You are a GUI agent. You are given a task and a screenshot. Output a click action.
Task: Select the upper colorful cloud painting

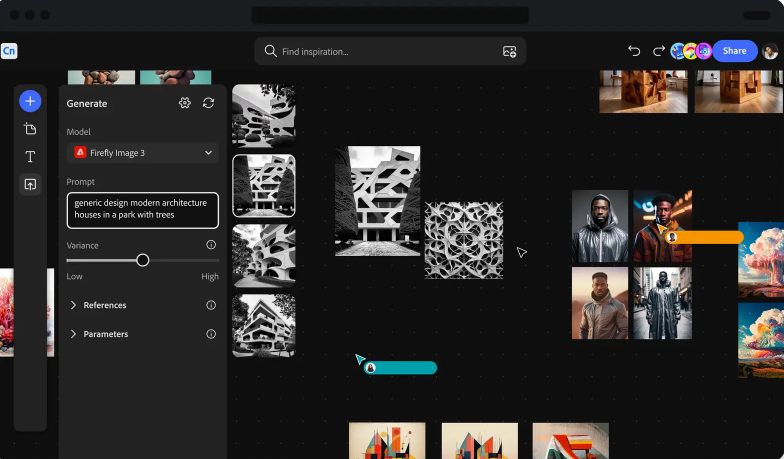coord(761,260)
